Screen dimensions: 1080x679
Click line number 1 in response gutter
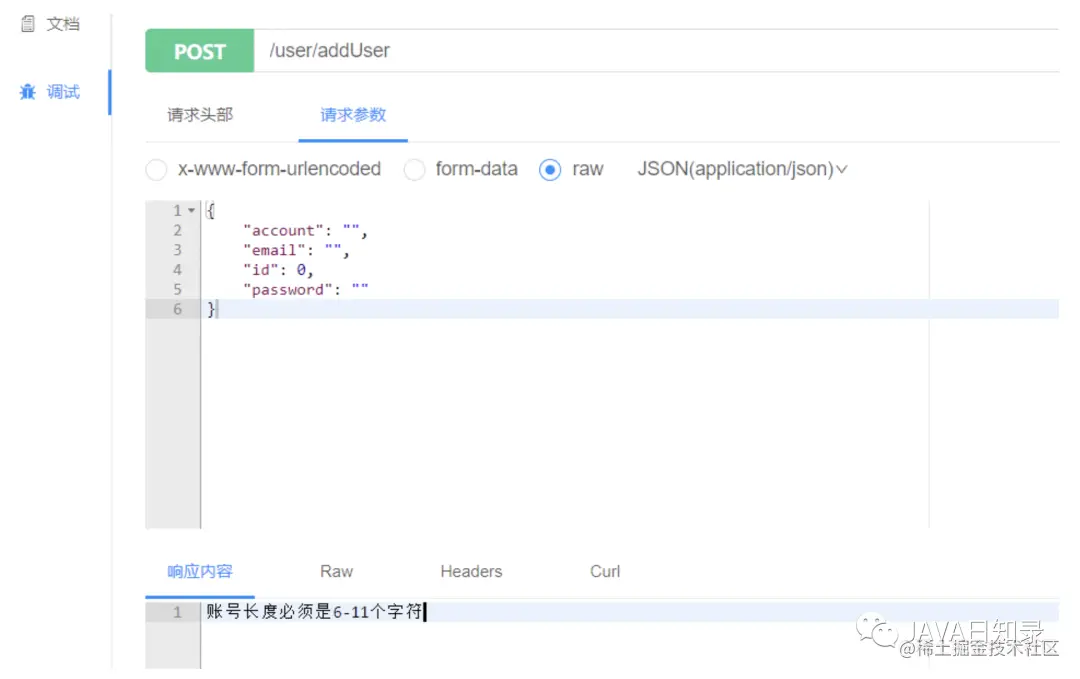coord(177,612)
